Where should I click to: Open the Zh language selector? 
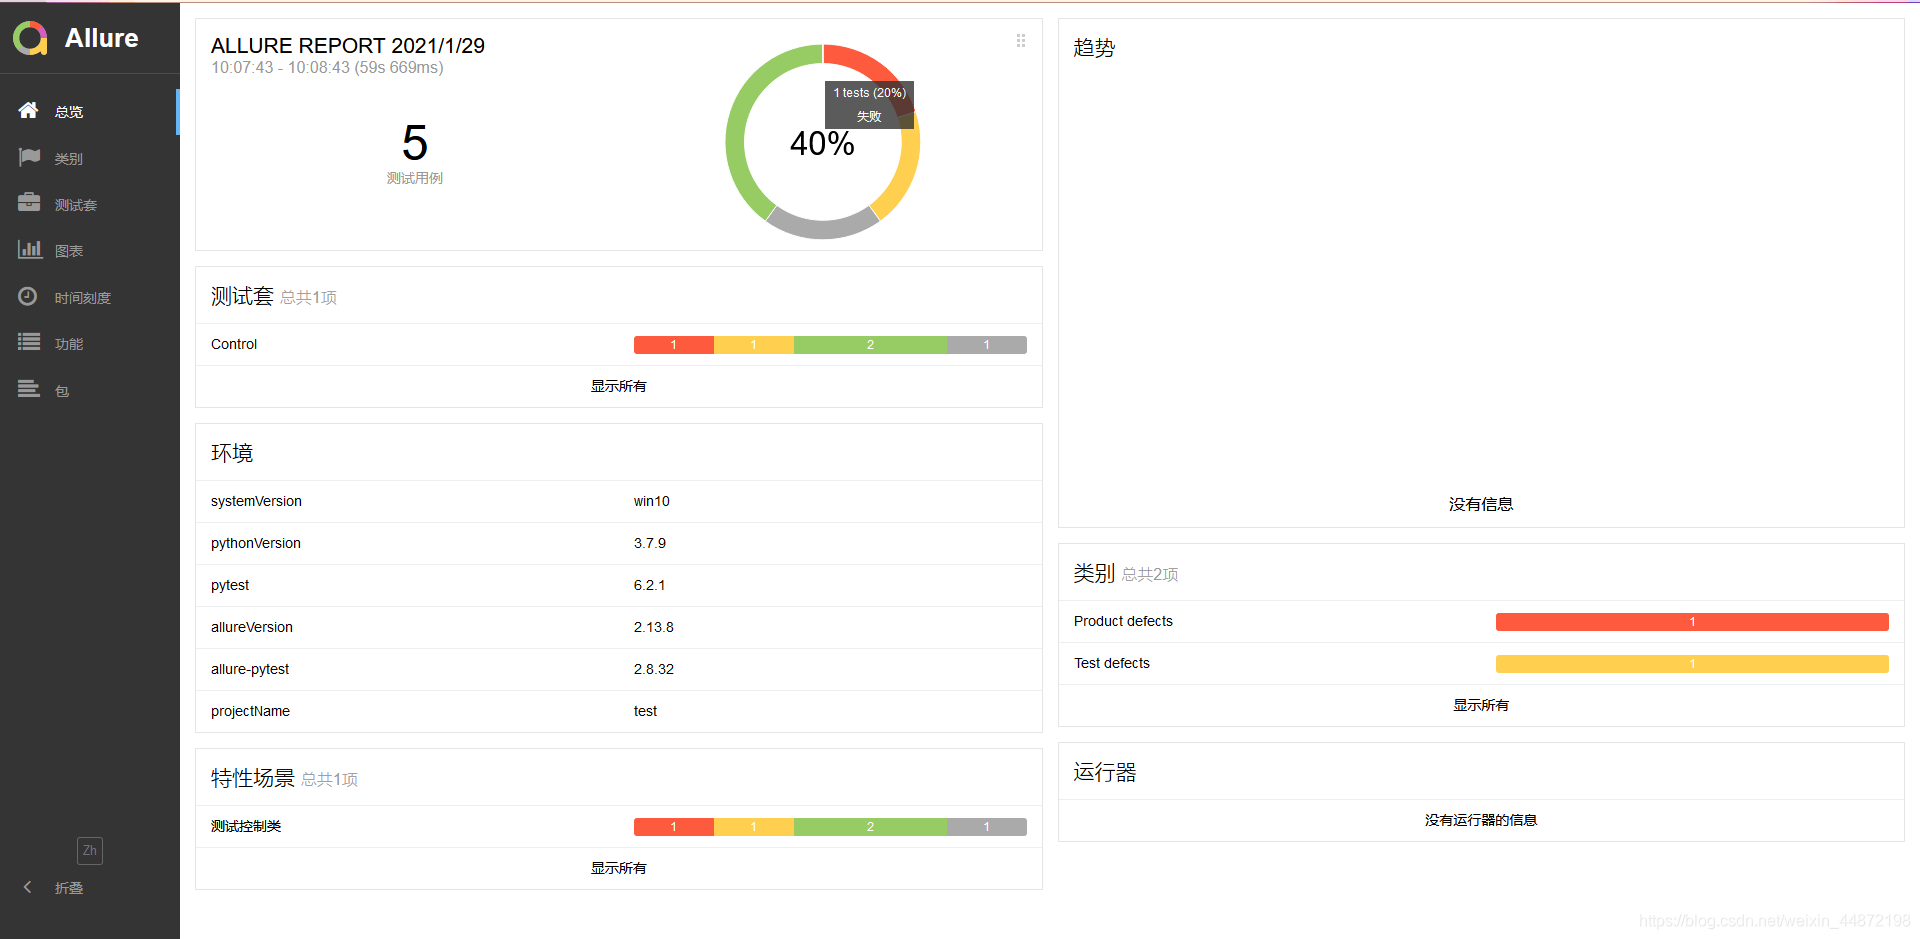pos(90,851)
